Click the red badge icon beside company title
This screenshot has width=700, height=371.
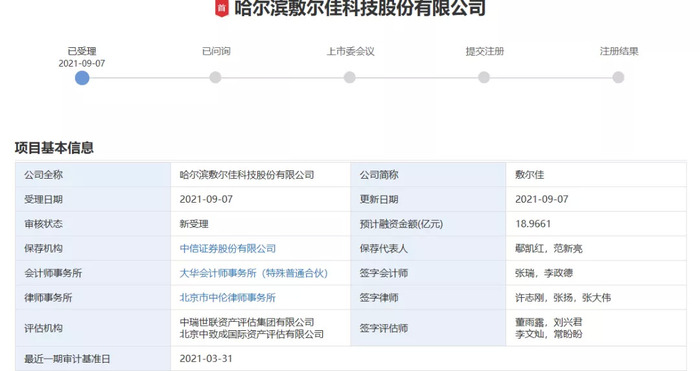[x=221, y=8]
